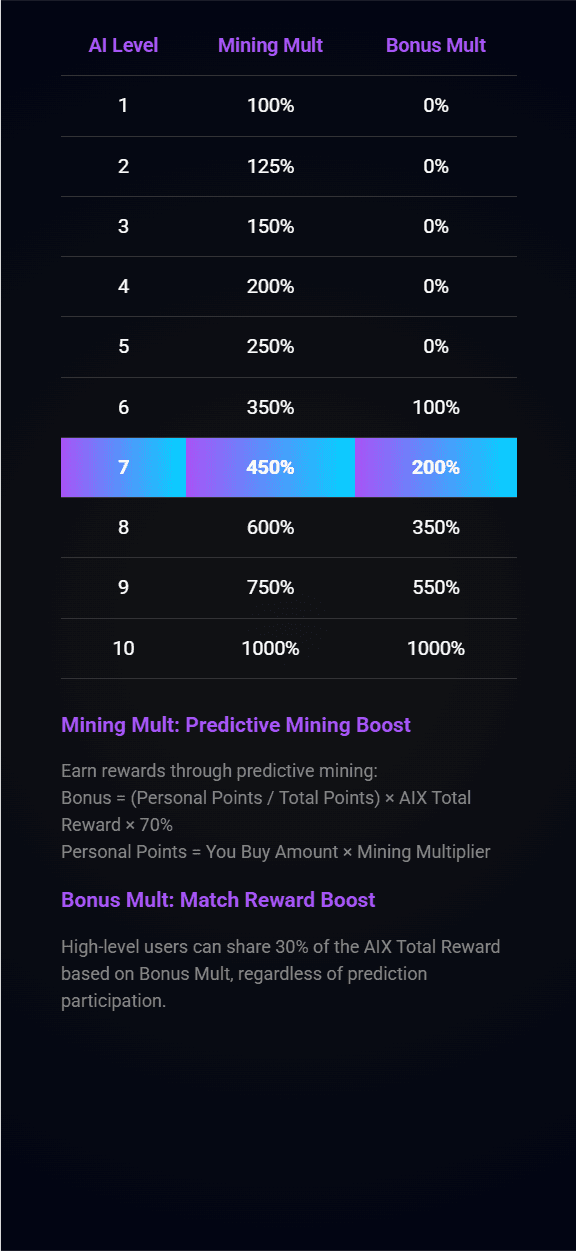The height and width of the screenshot is (1251, 576).
Task: Select AI level 1 row
Action: click(x=289, y=105)
